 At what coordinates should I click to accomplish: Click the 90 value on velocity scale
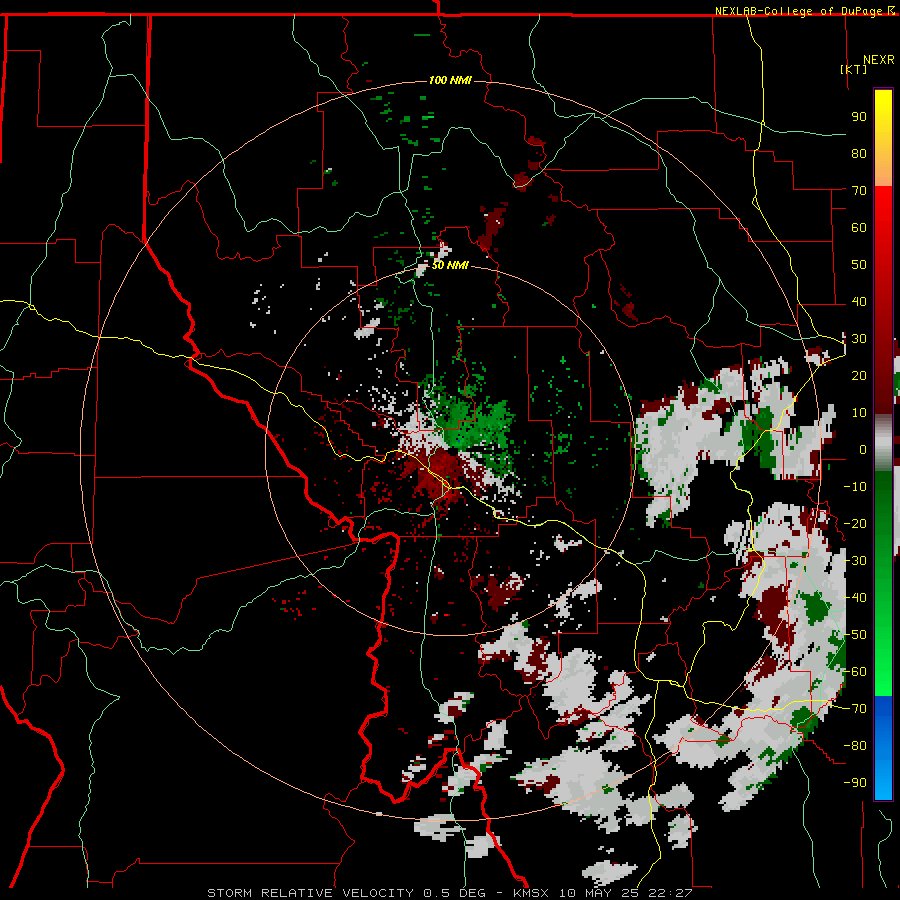(x=859, y=117)
